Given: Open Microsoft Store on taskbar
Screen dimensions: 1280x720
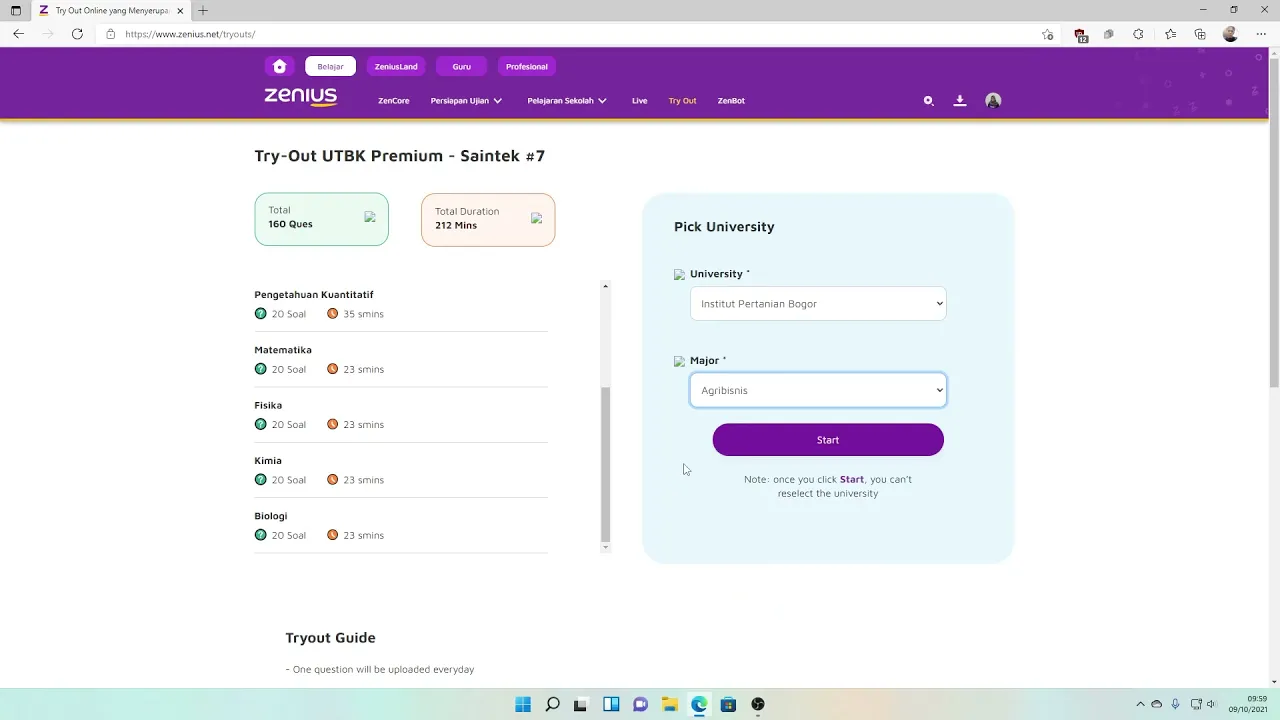Looking at the screenshot, I should pyautogui.click(x=728, y=704).
